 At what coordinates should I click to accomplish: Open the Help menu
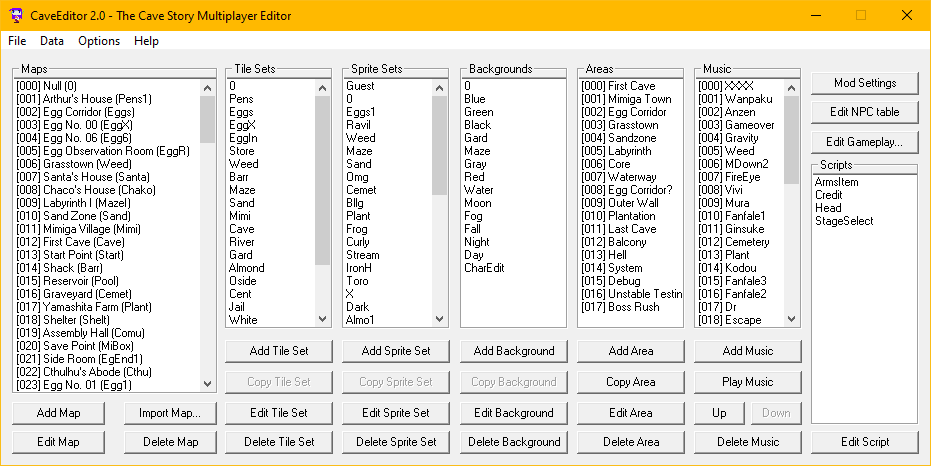[146, 40]
